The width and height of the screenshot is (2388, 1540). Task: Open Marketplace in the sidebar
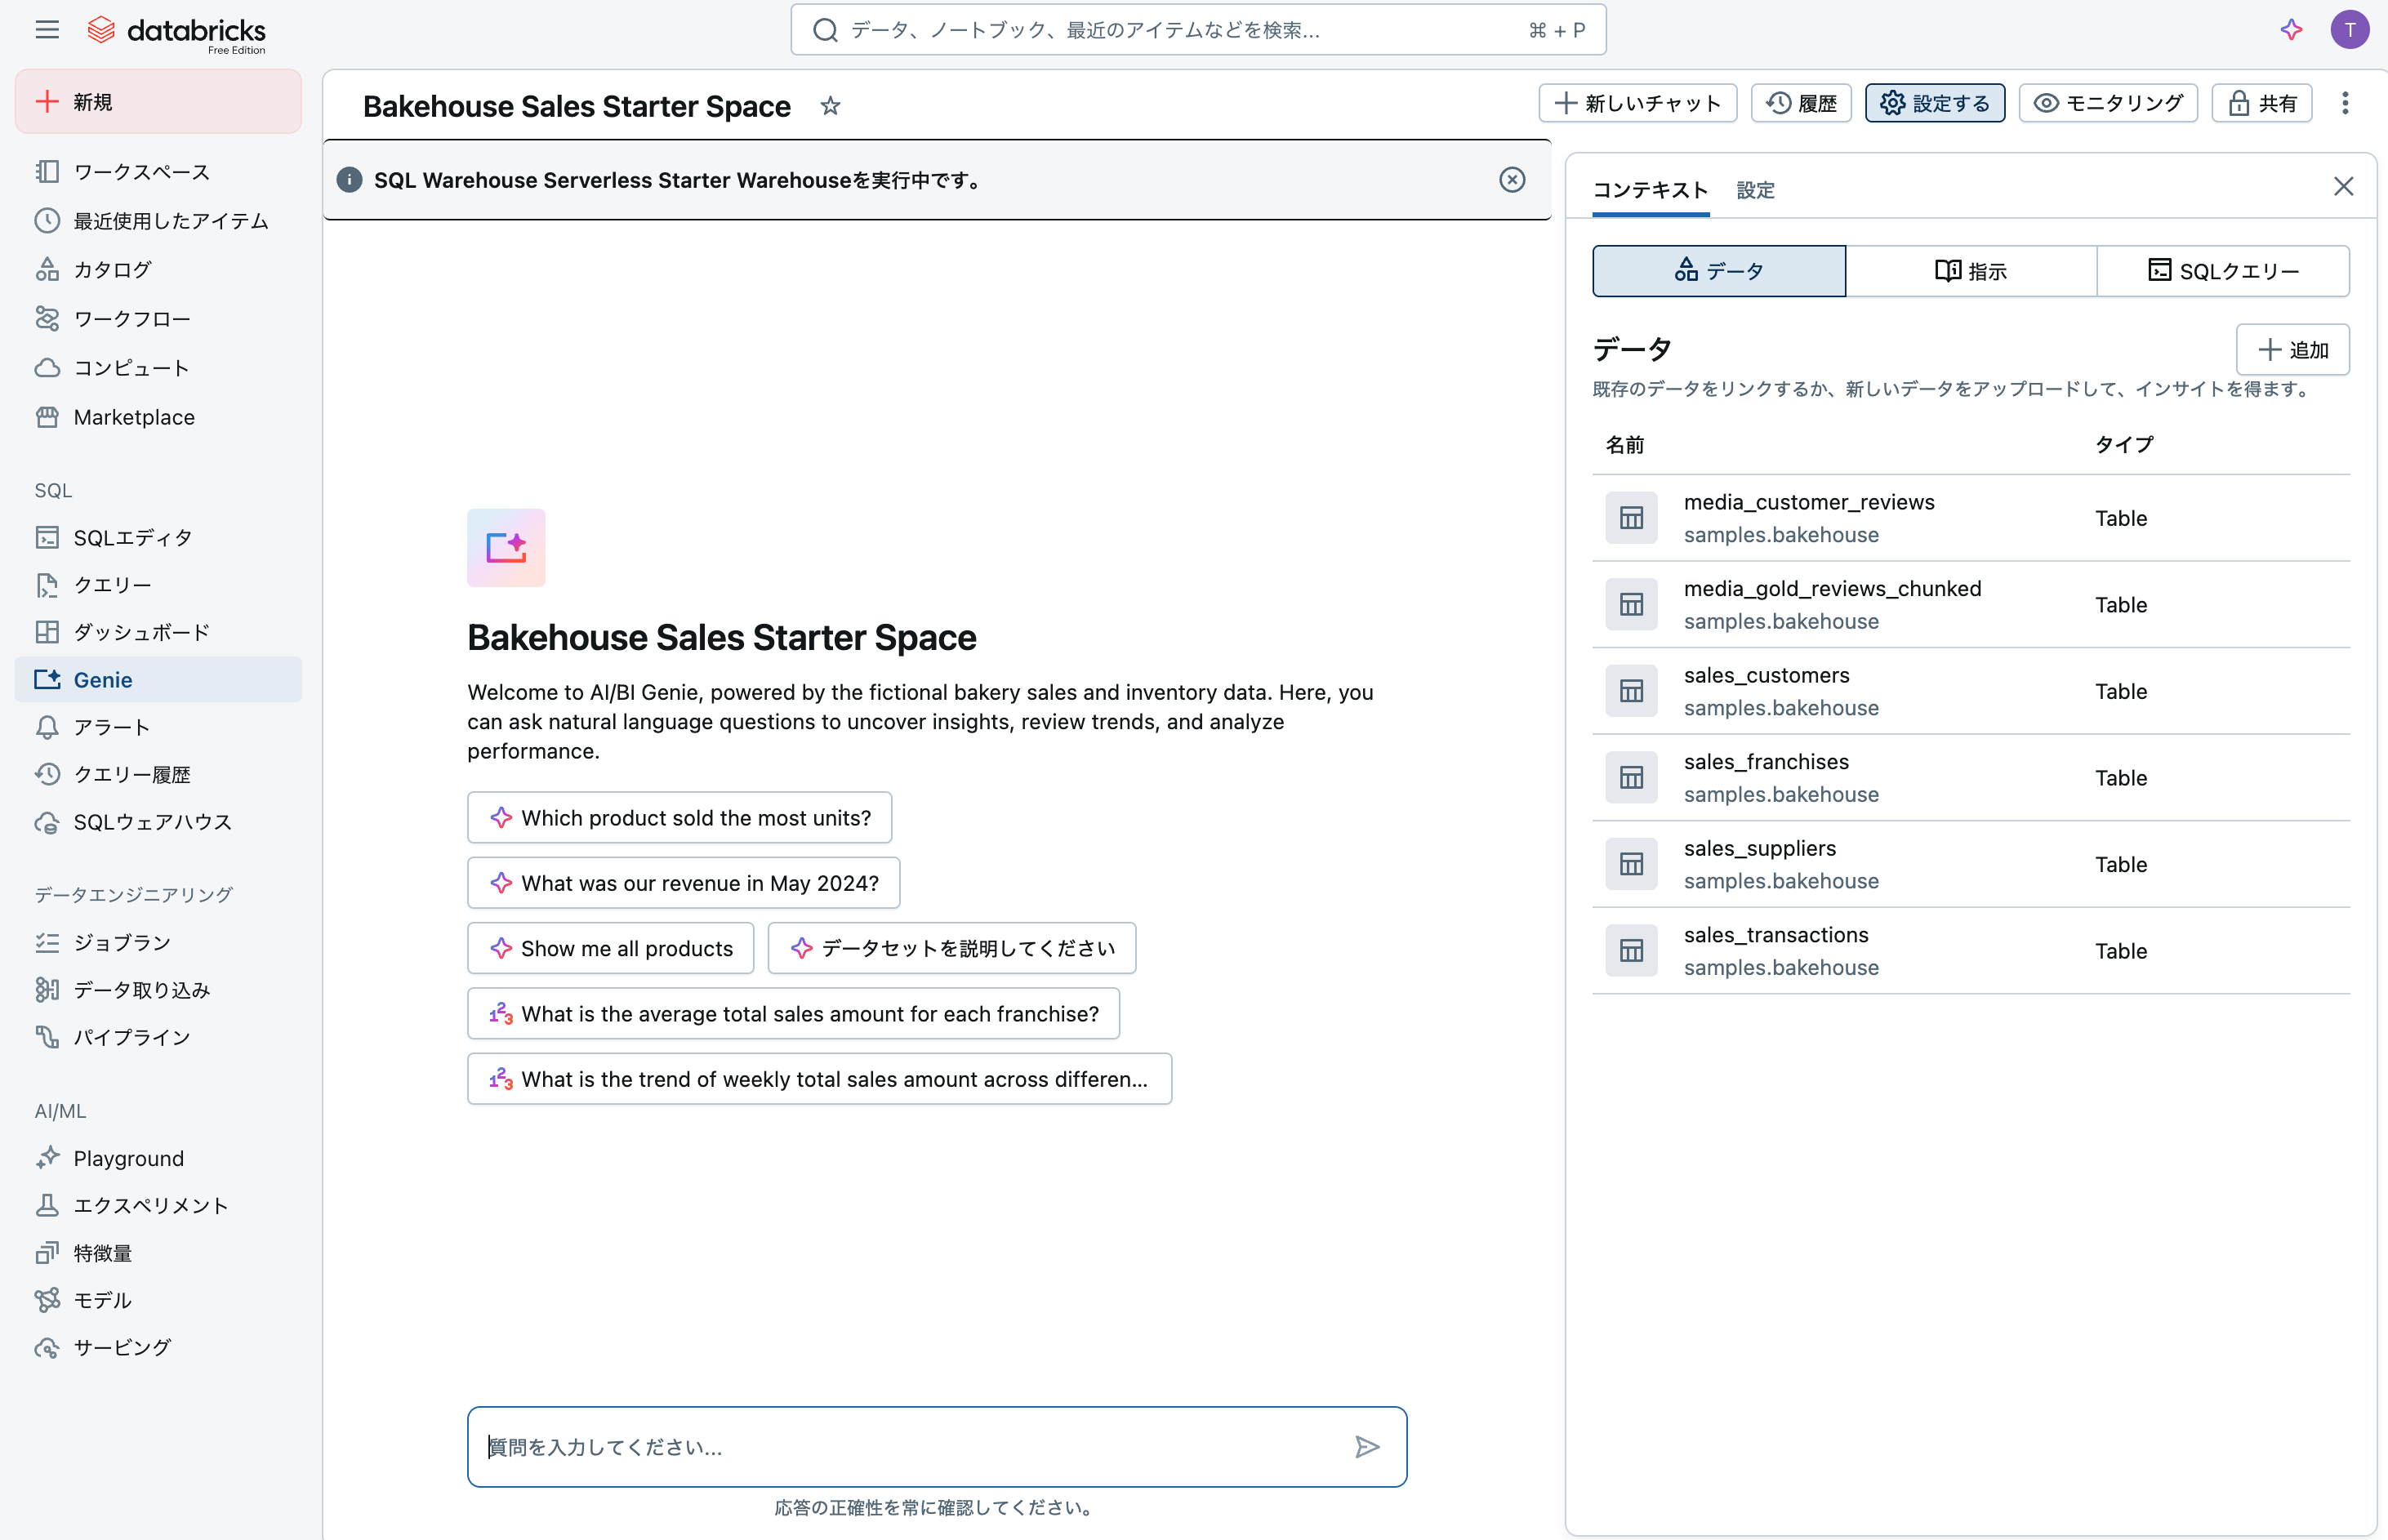pos(158,417)
